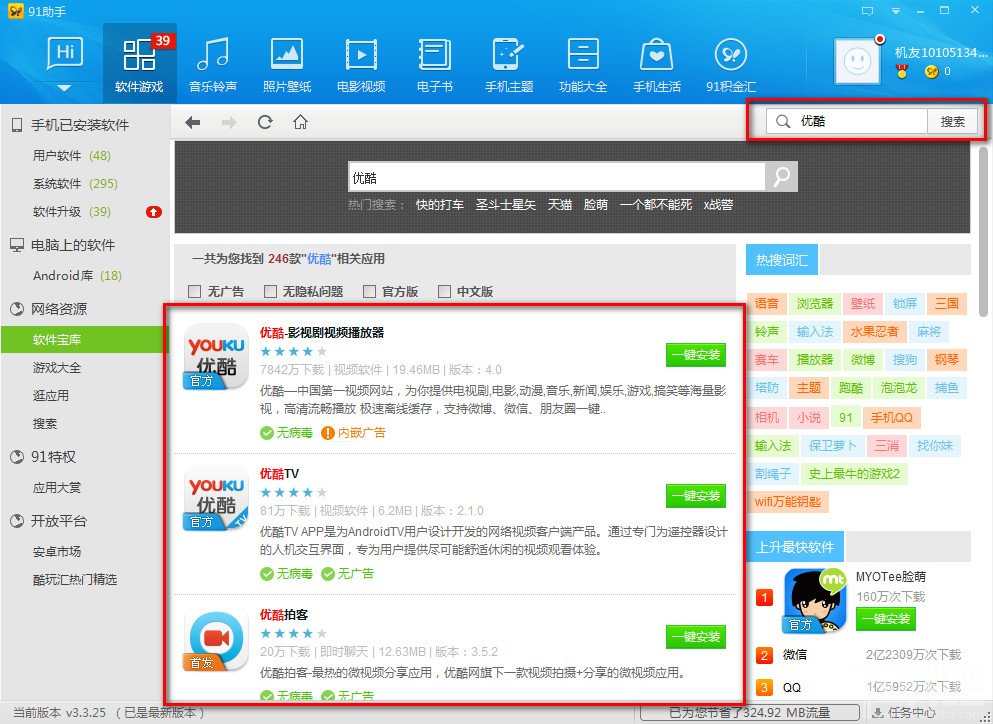Collapse the 手机已安装软件 sidebar section
The width and height of the screenshot is (993, 724).
coord(82,124)
